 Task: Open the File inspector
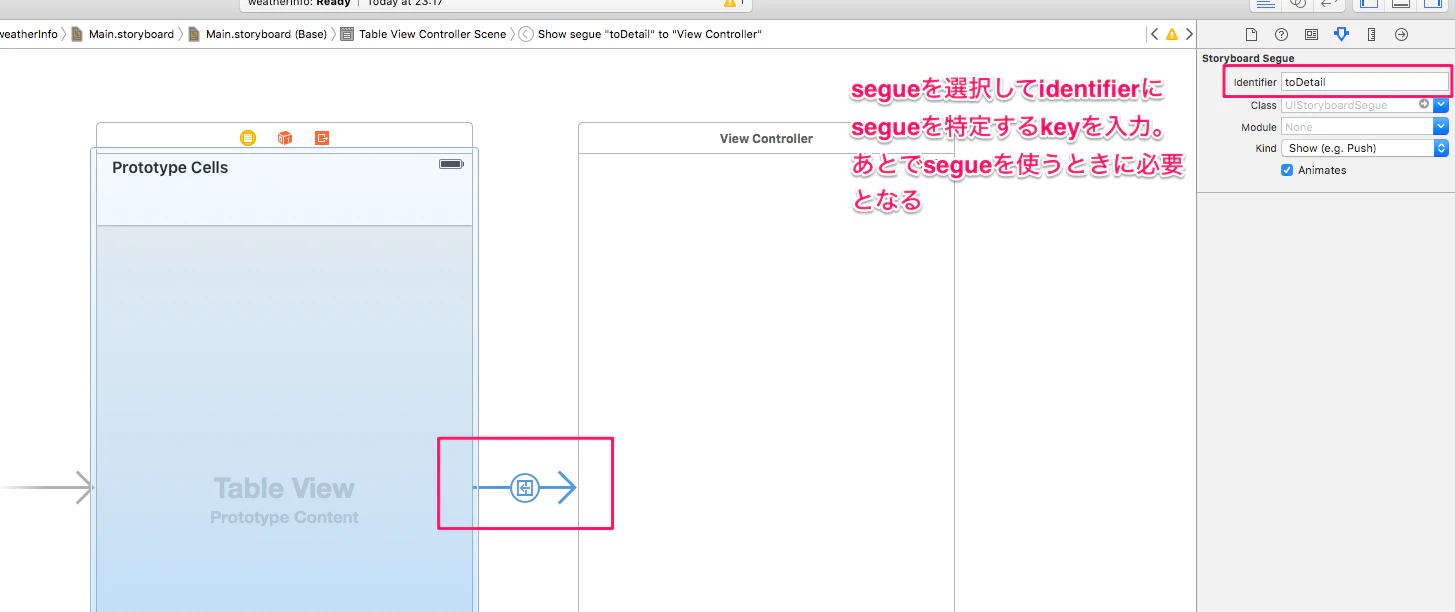(x=1251, y=34)
